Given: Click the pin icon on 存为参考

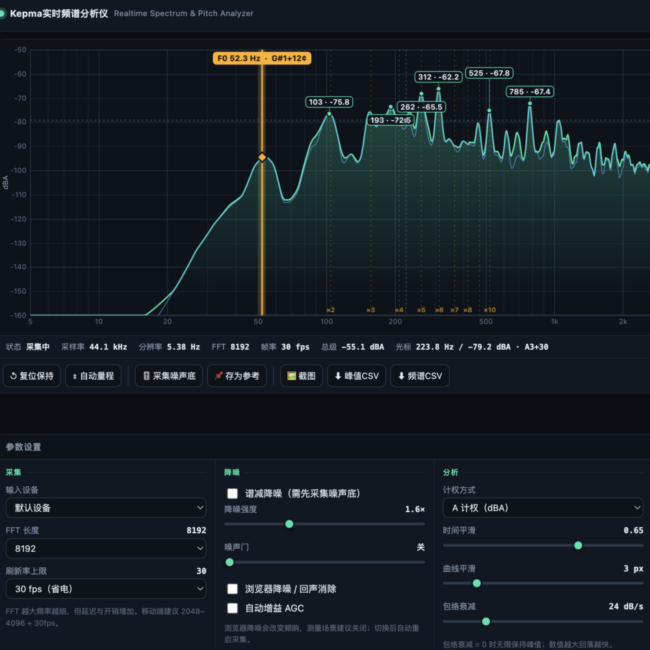Looking at the screenshot, I should 218,376.
